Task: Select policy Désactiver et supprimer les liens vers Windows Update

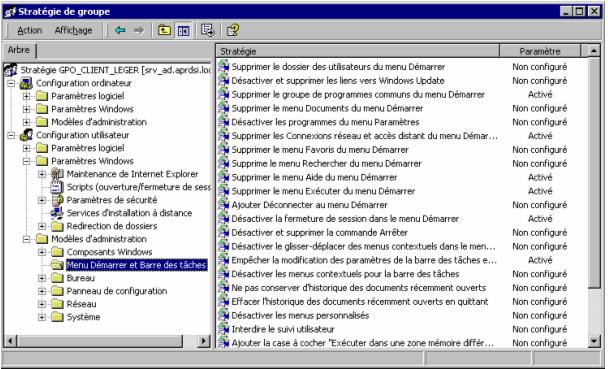Action: (x=338, y=81)
